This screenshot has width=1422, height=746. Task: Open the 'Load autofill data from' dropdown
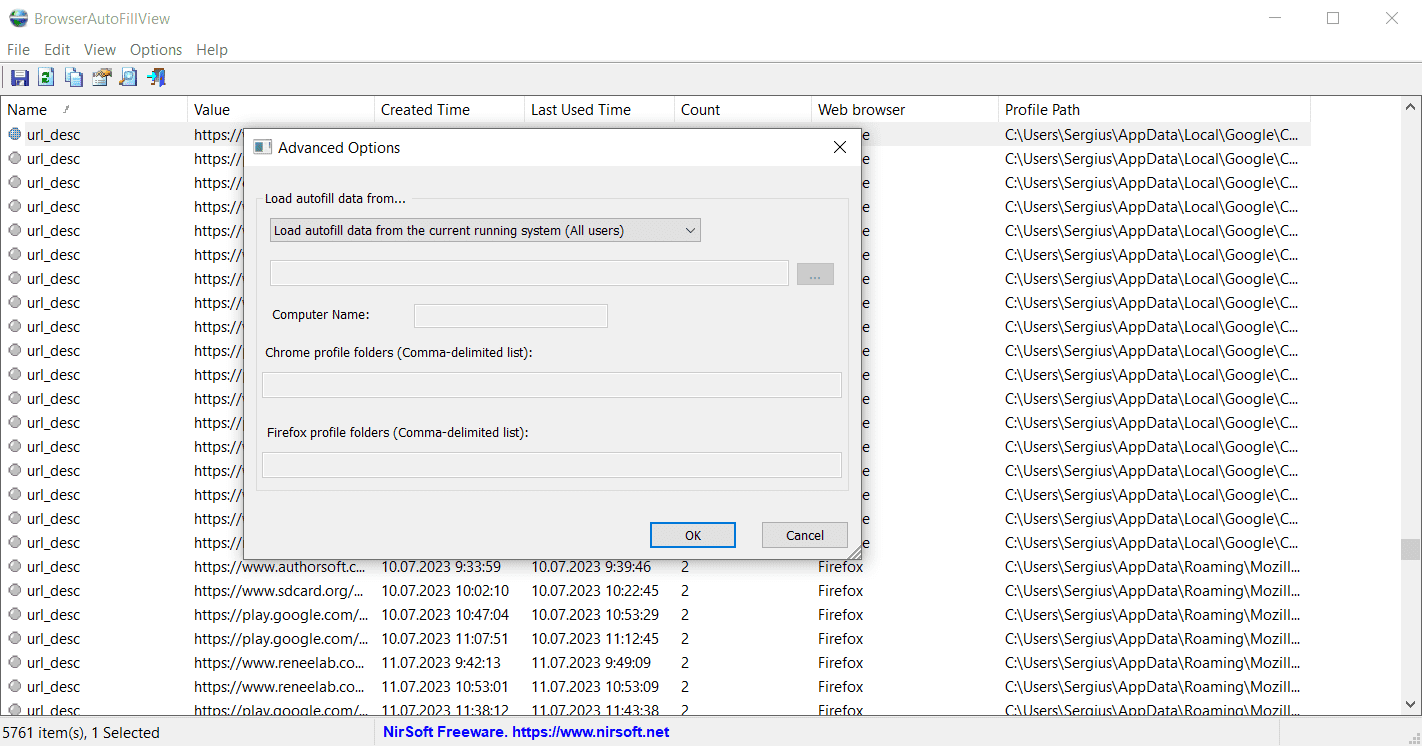[x=485, y=230]
